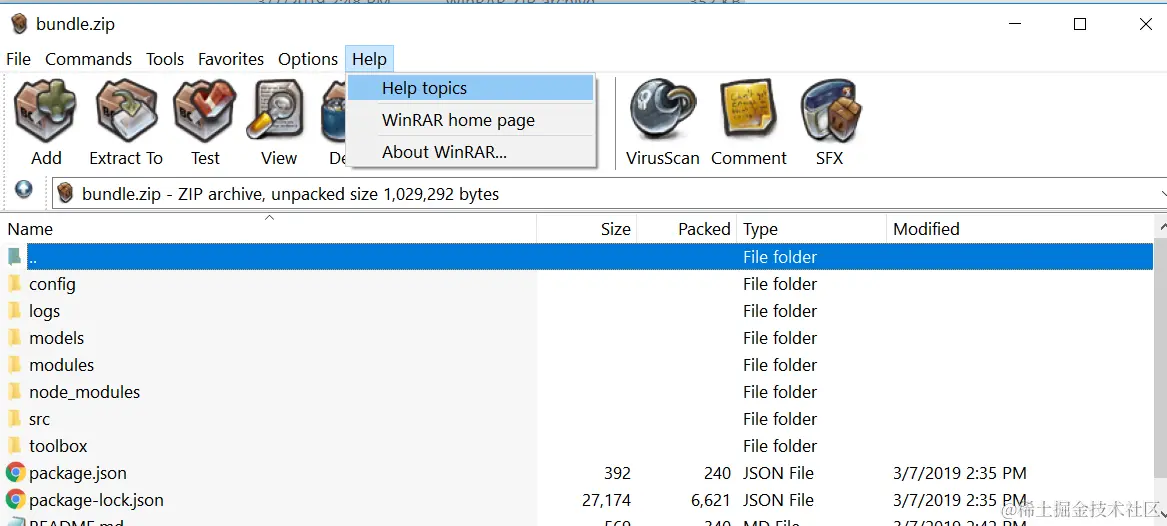Screen dimensions: 1167x526
Task: Select About WinRAR... menu item
Action: coord(471,152)
